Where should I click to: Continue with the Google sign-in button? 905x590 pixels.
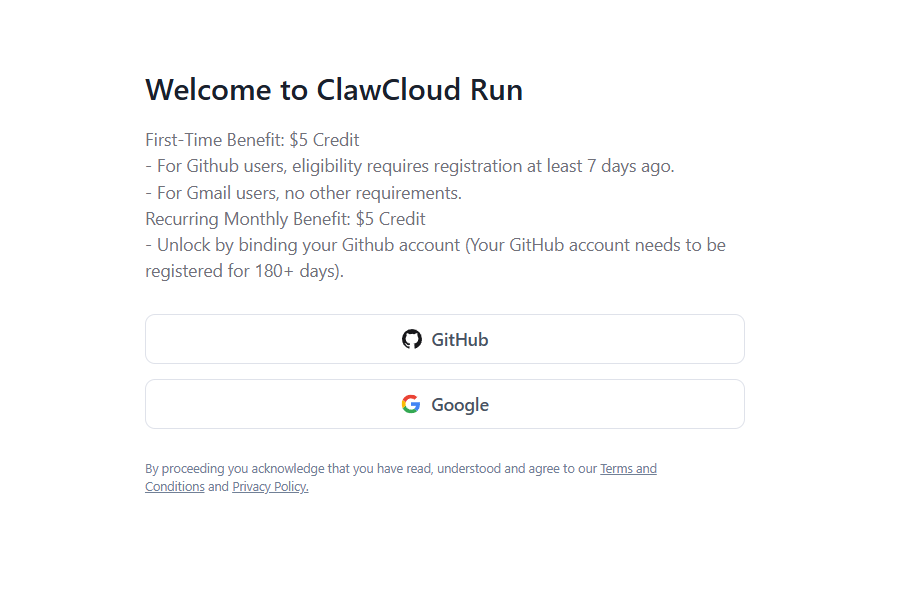444,404
